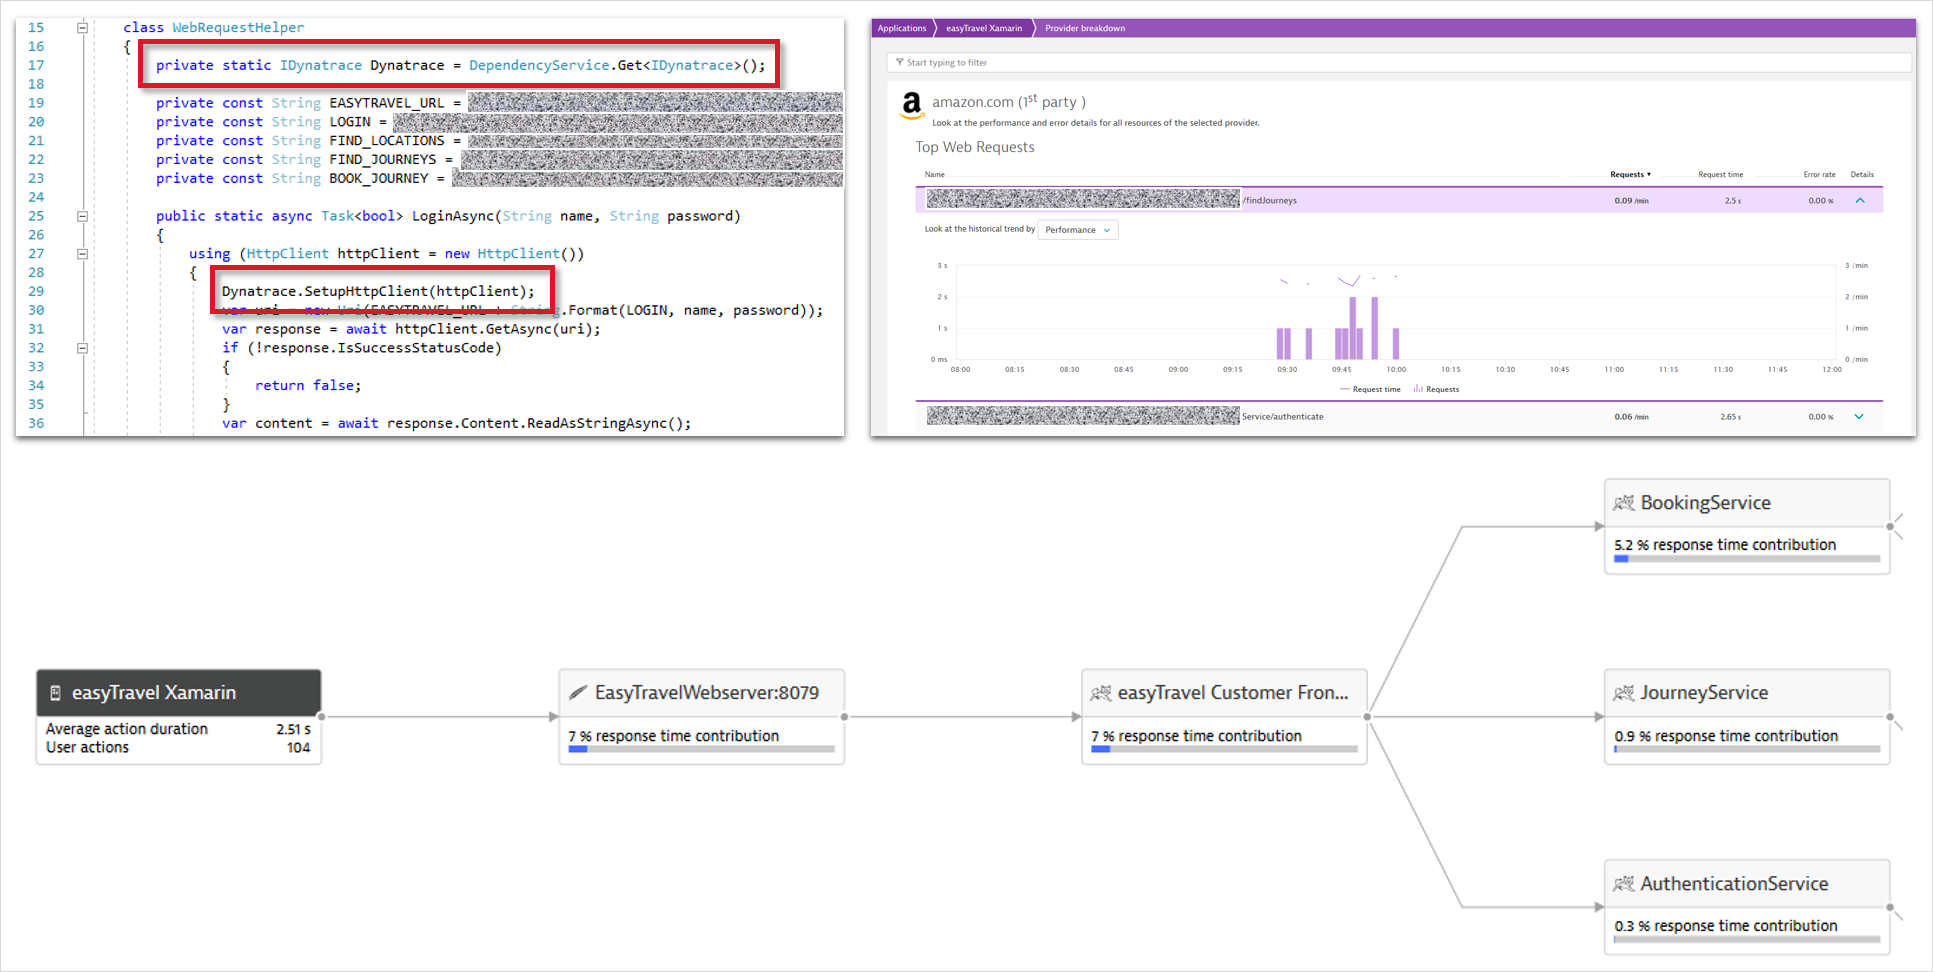Click the Amazon provider logo icon
Screen dimensions: 1933x972
click(911, 105)
